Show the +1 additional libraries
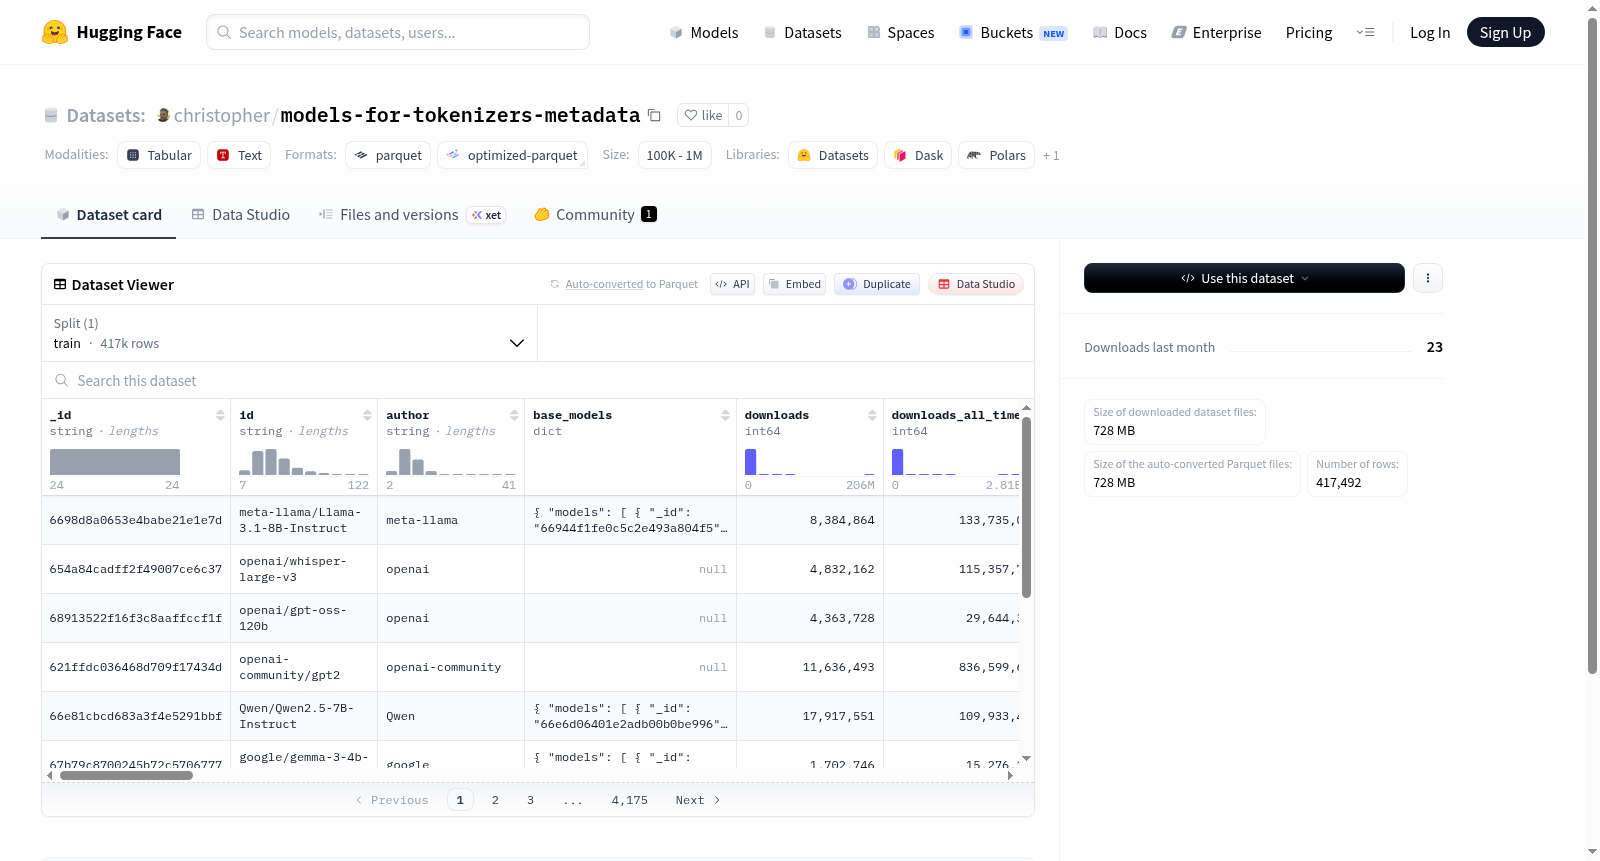 coord(1050,155)
